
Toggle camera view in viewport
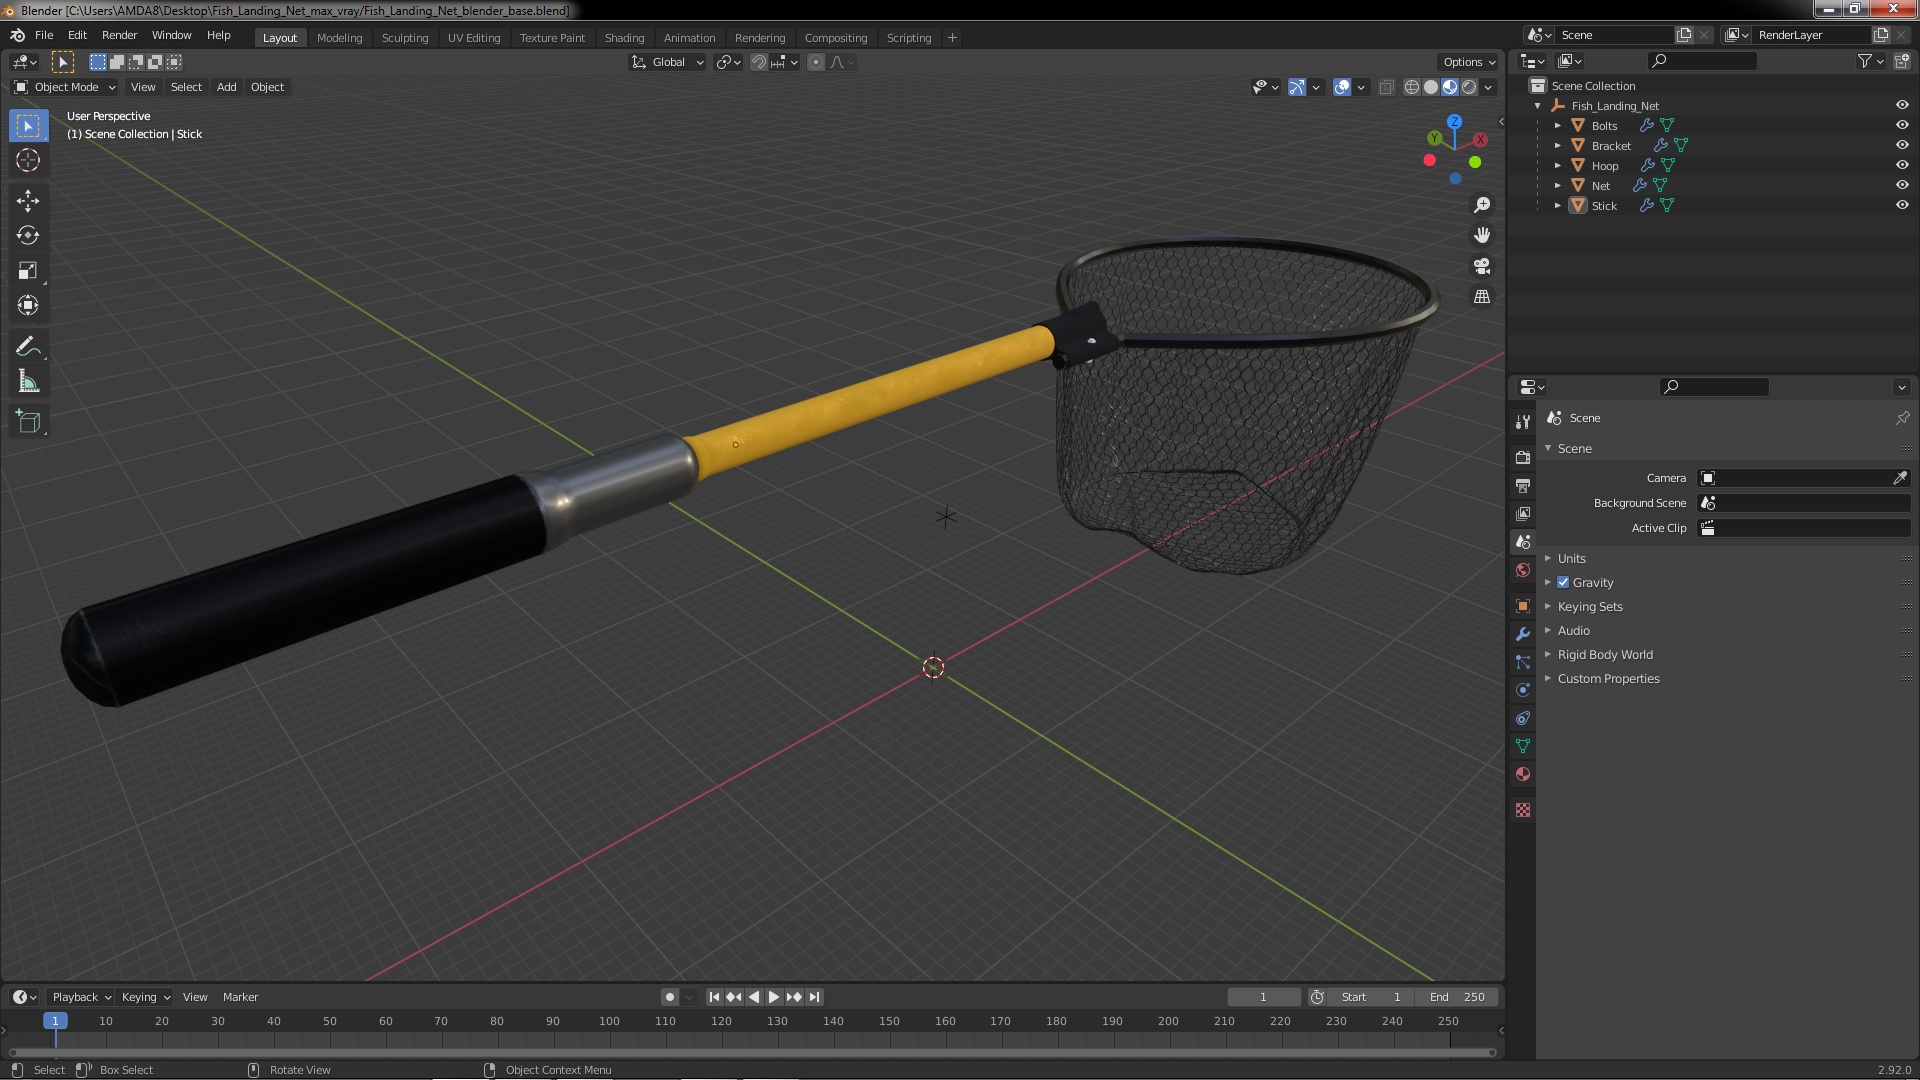tap(1482, 266)
